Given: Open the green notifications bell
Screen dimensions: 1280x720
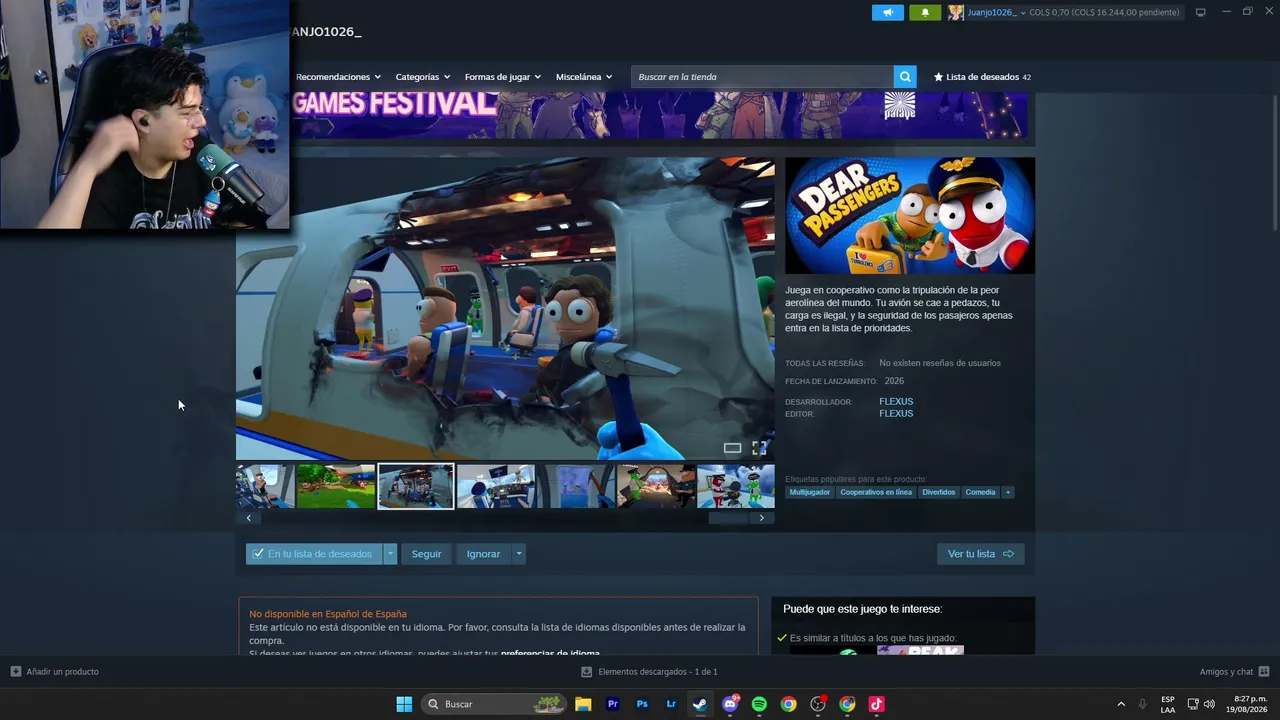Looking at the screenshot, I should (925, 13).
